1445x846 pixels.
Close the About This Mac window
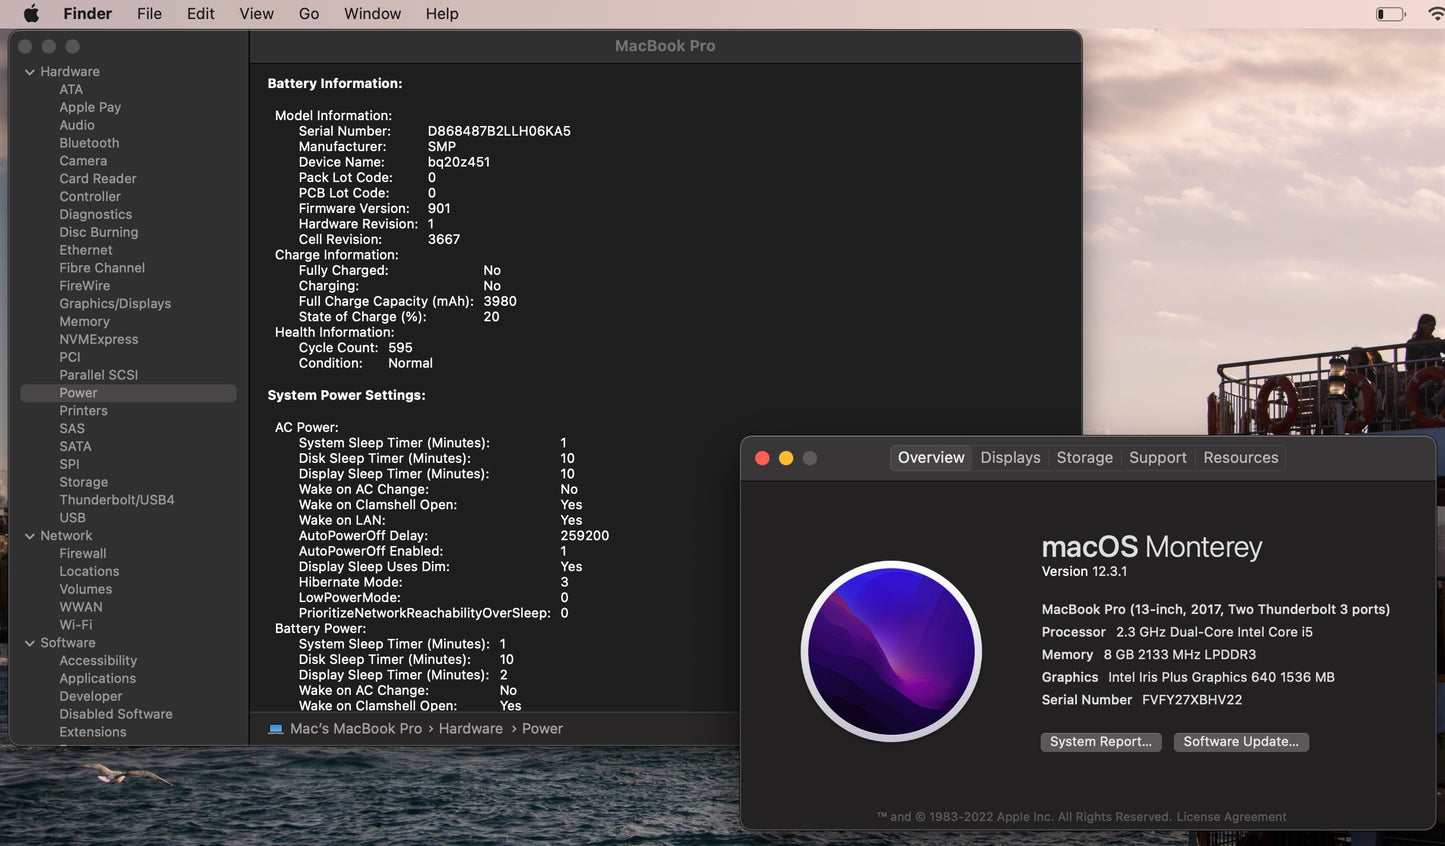click(x=762, y=458)
